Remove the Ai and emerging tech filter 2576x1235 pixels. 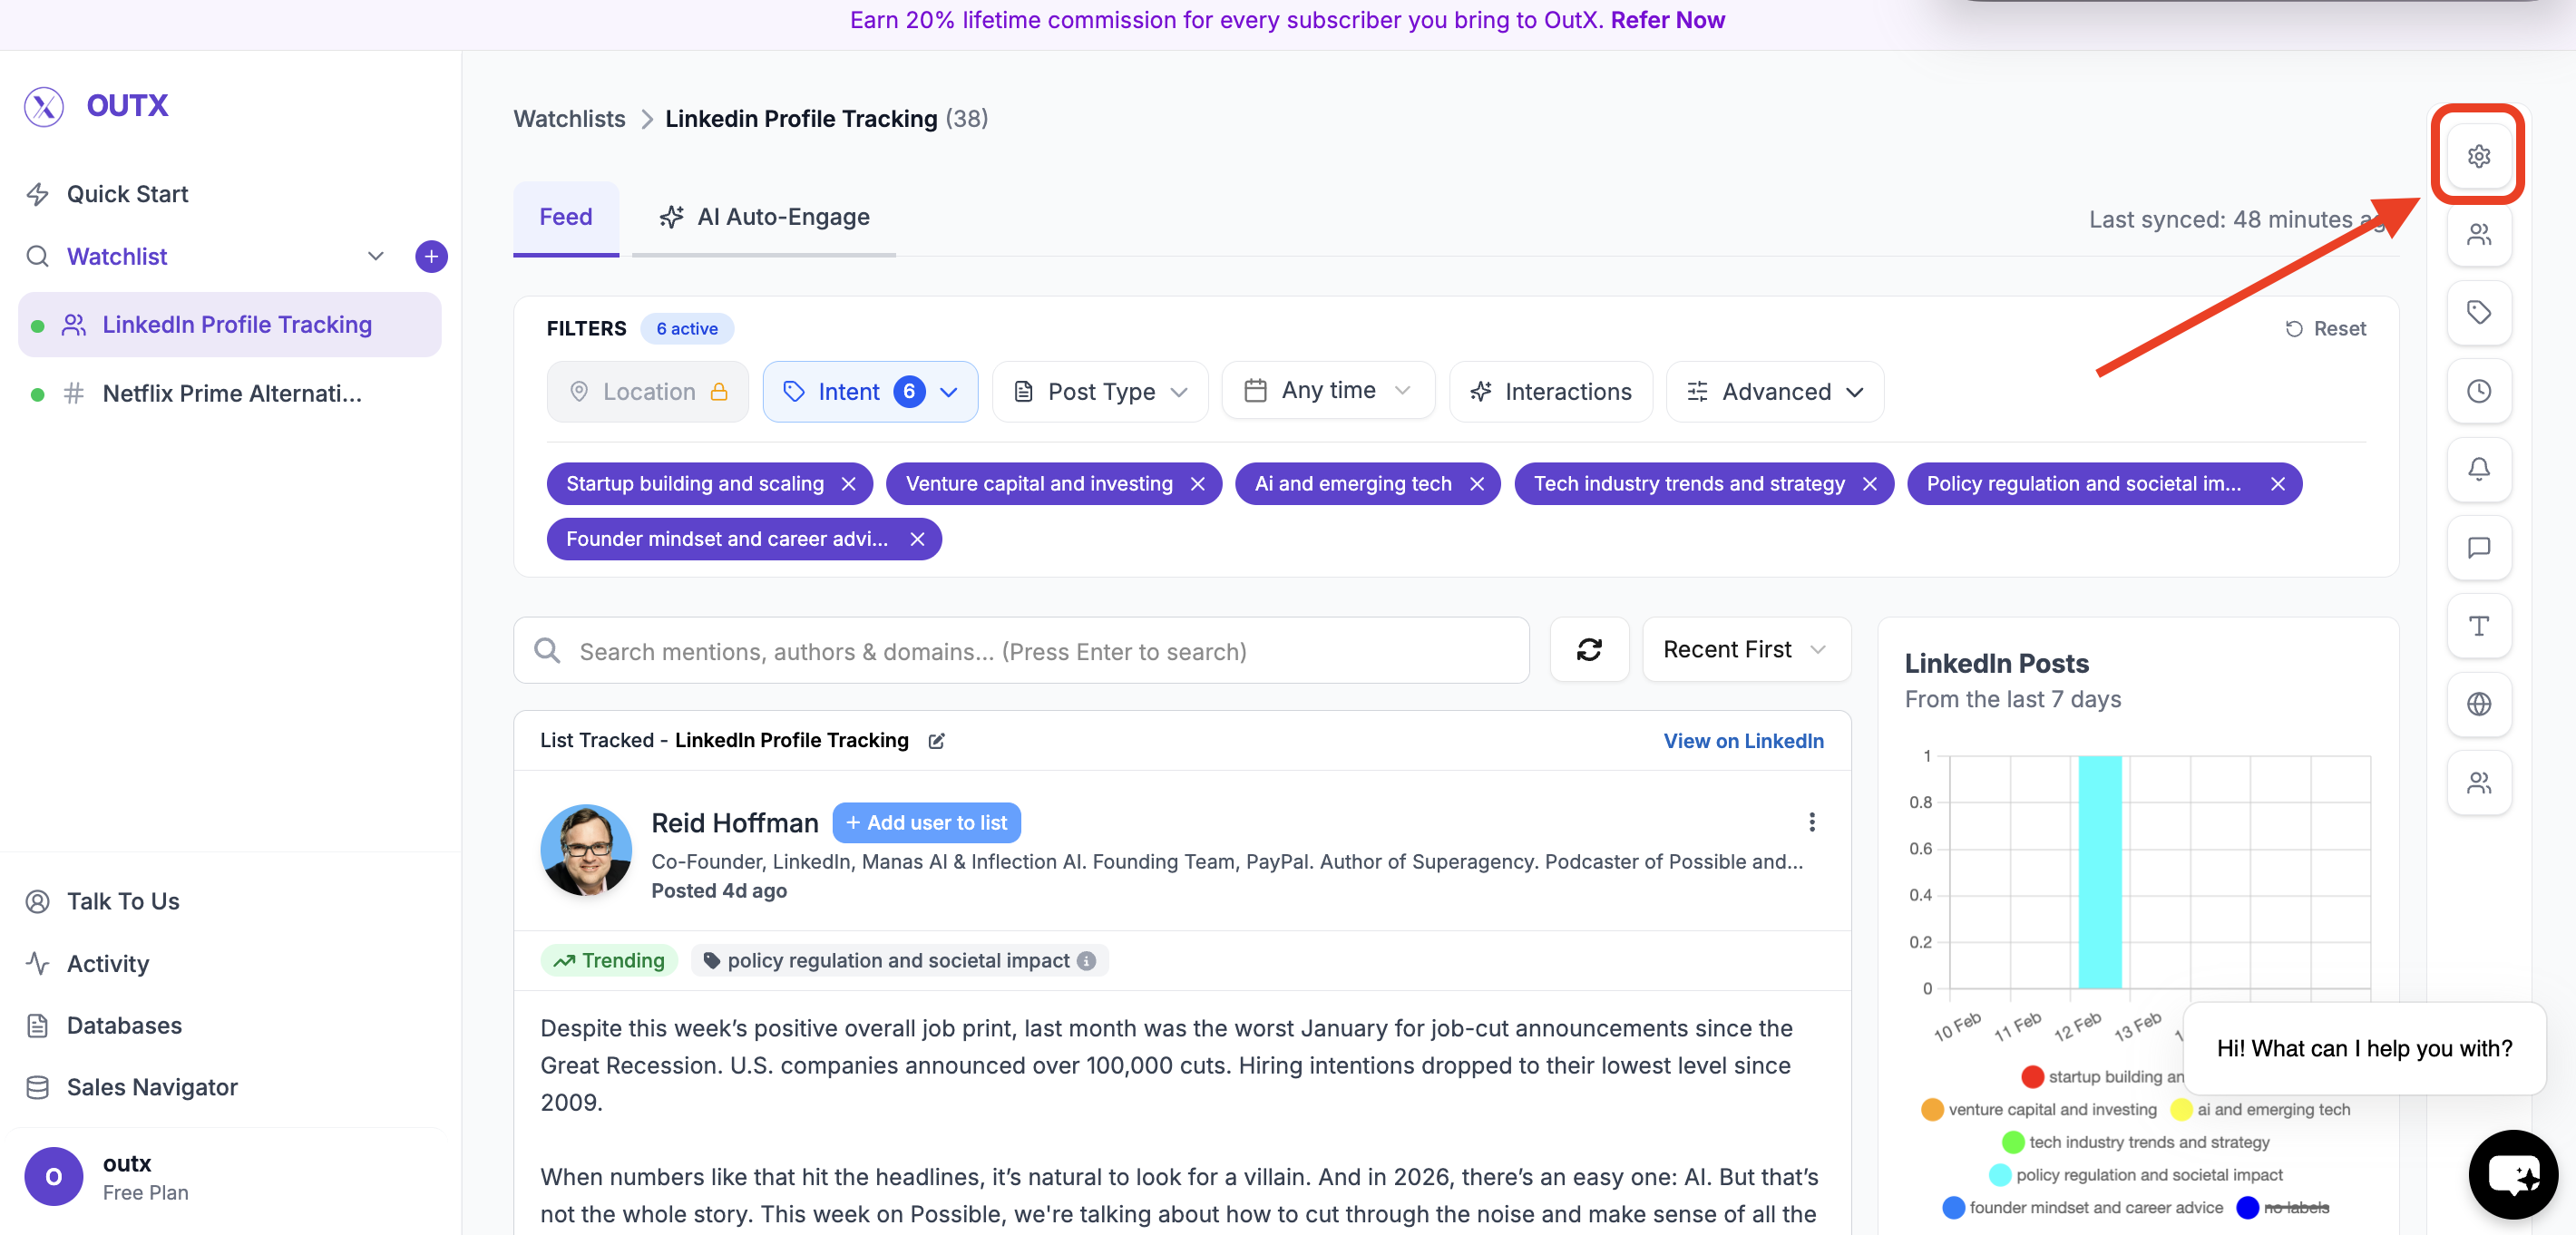click(1476, 484)
